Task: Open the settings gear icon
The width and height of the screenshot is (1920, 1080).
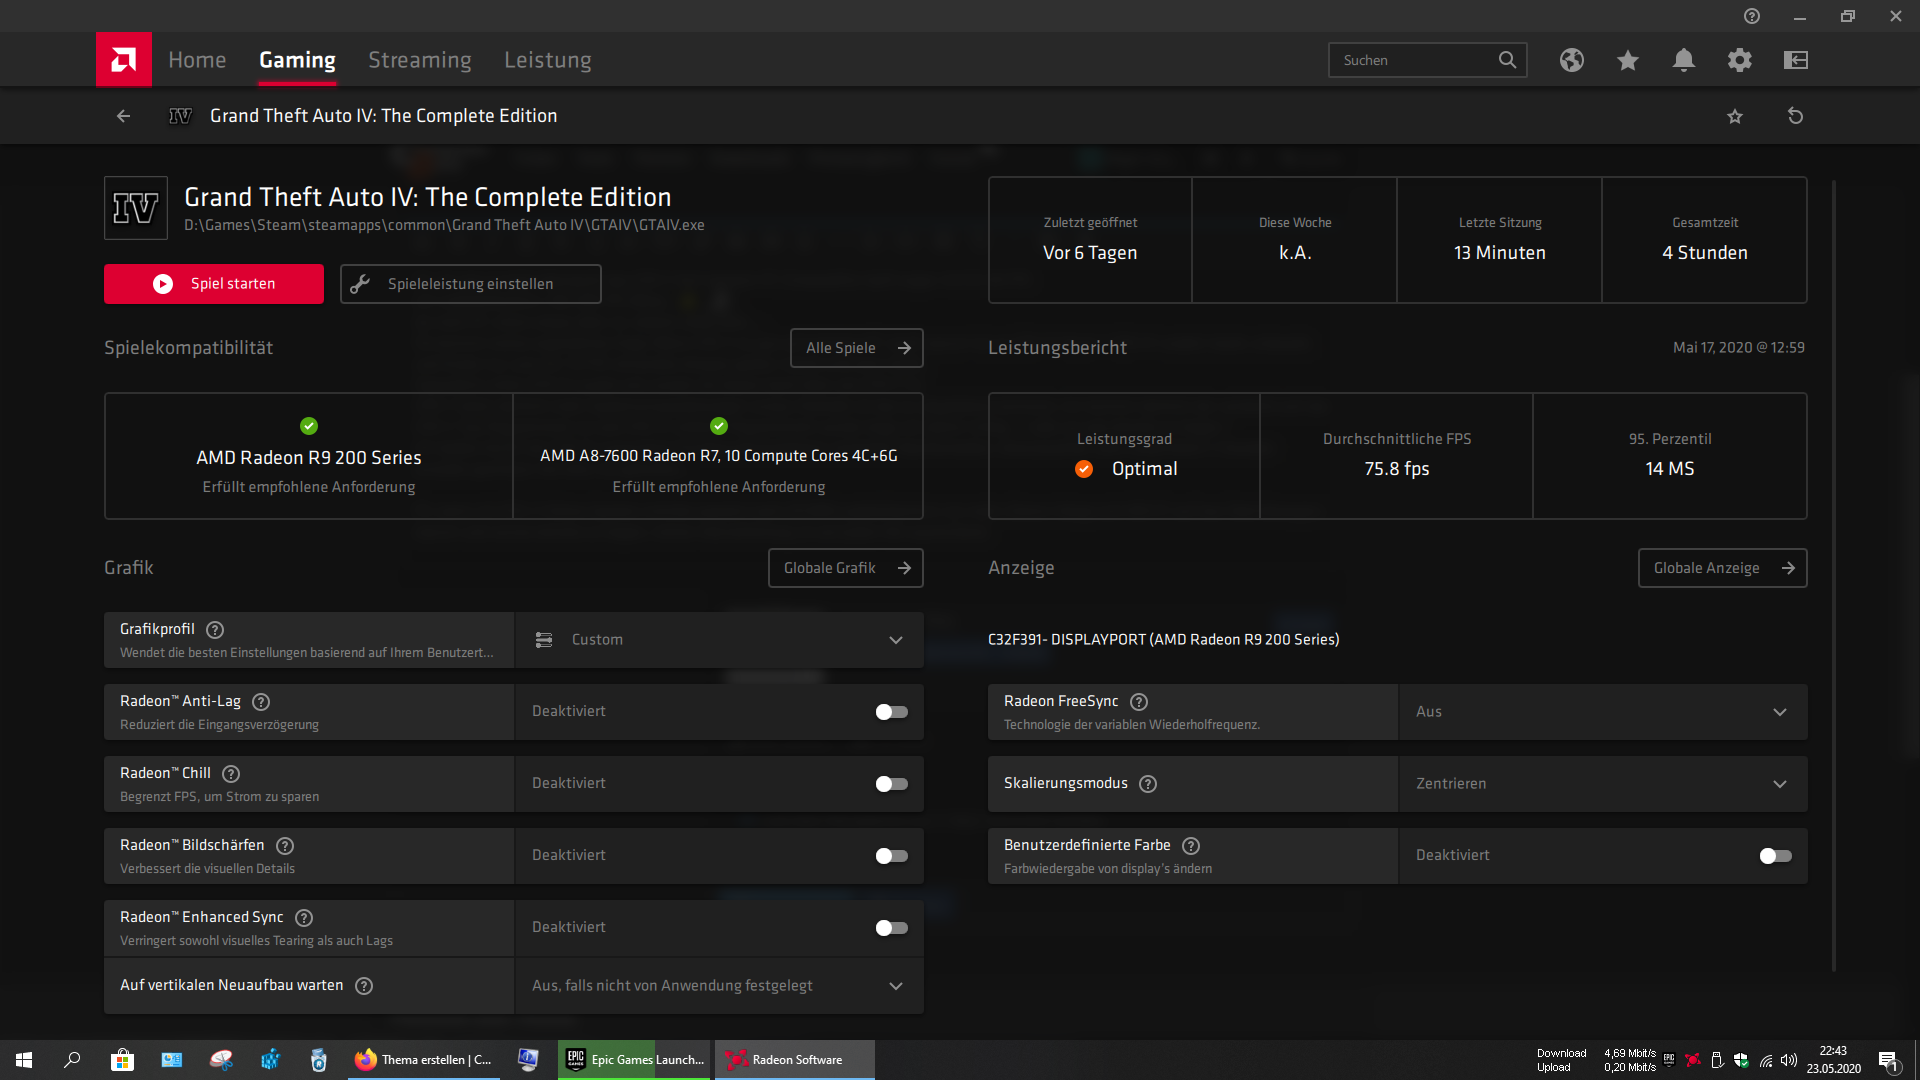Action: click(x=1740, y=60)
